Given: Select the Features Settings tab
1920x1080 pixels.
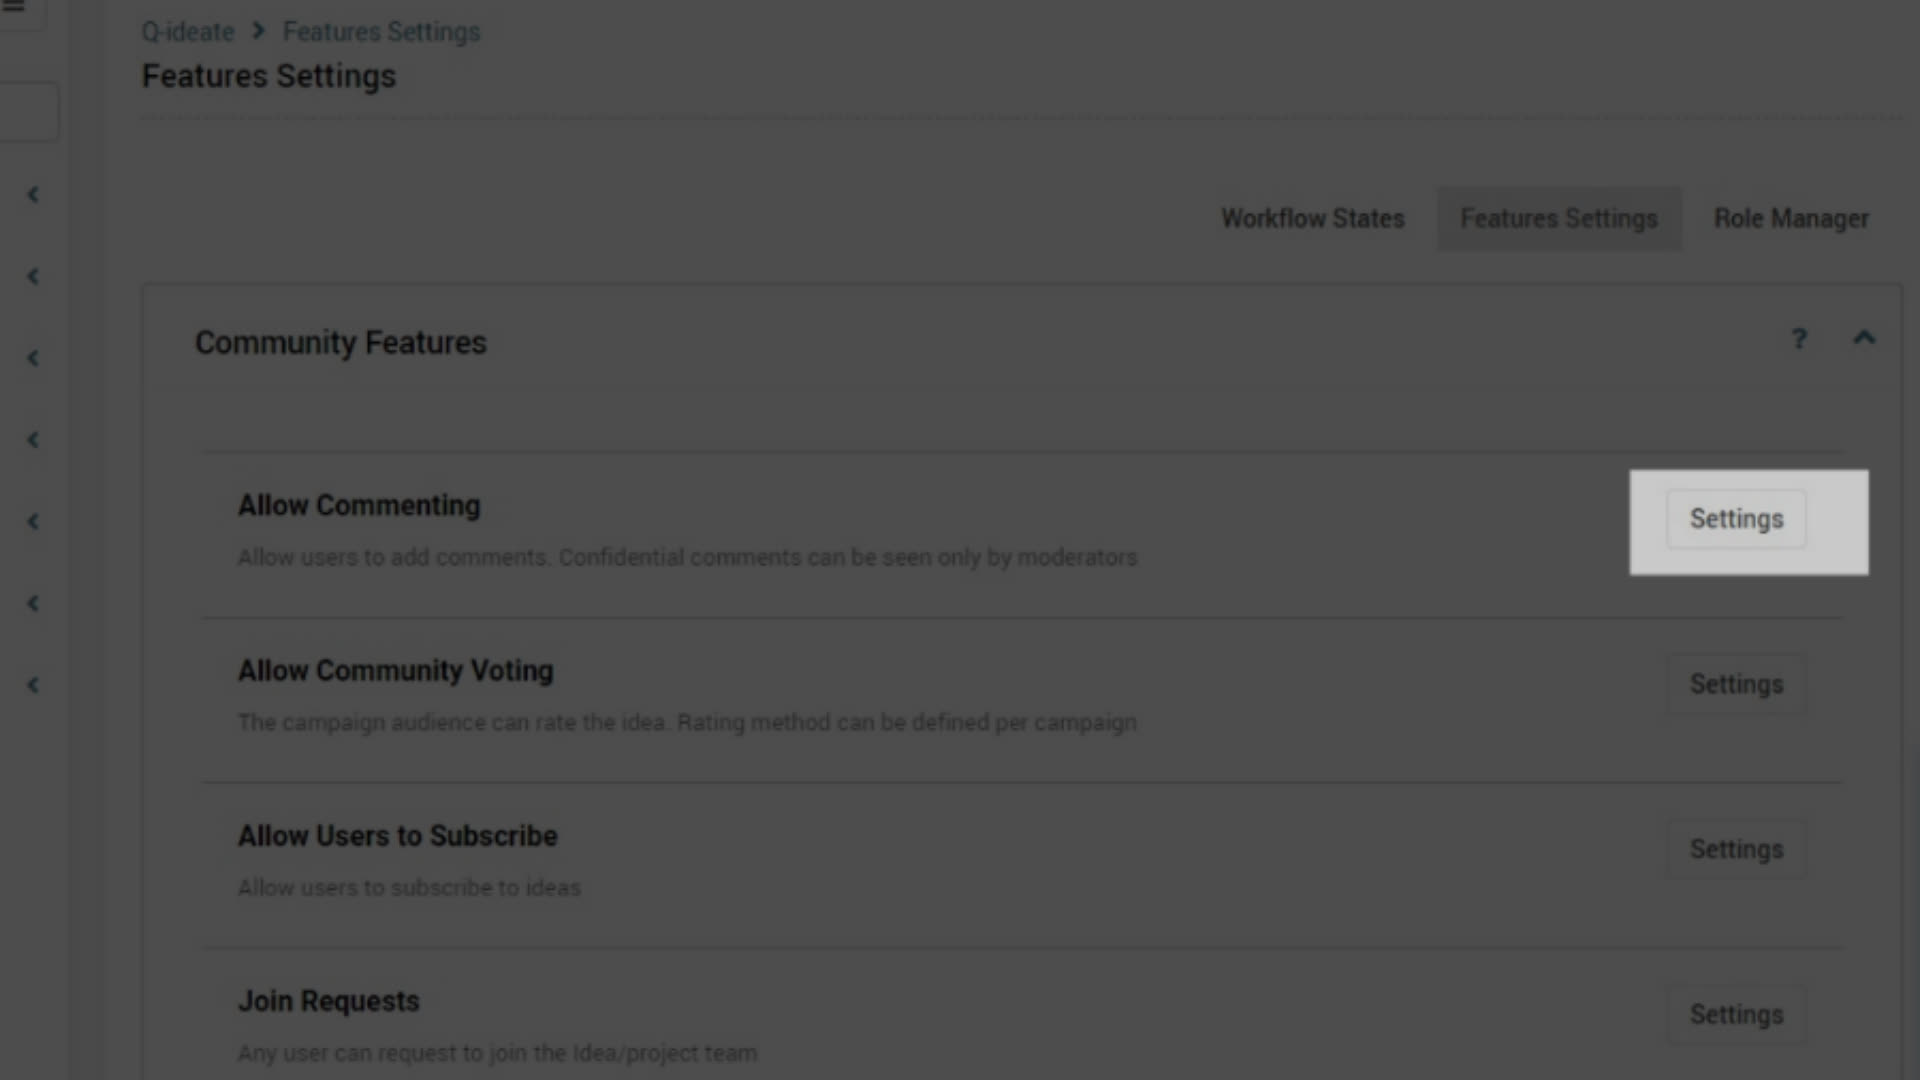Looking at the screenshot, I should tap(1559, 218).
